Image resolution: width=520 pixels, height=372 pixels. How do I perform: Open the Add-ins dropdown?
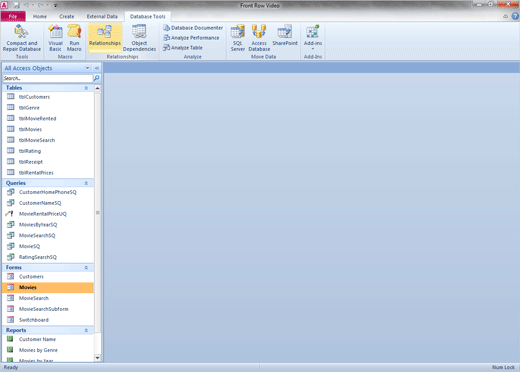(x=313, y=37)
